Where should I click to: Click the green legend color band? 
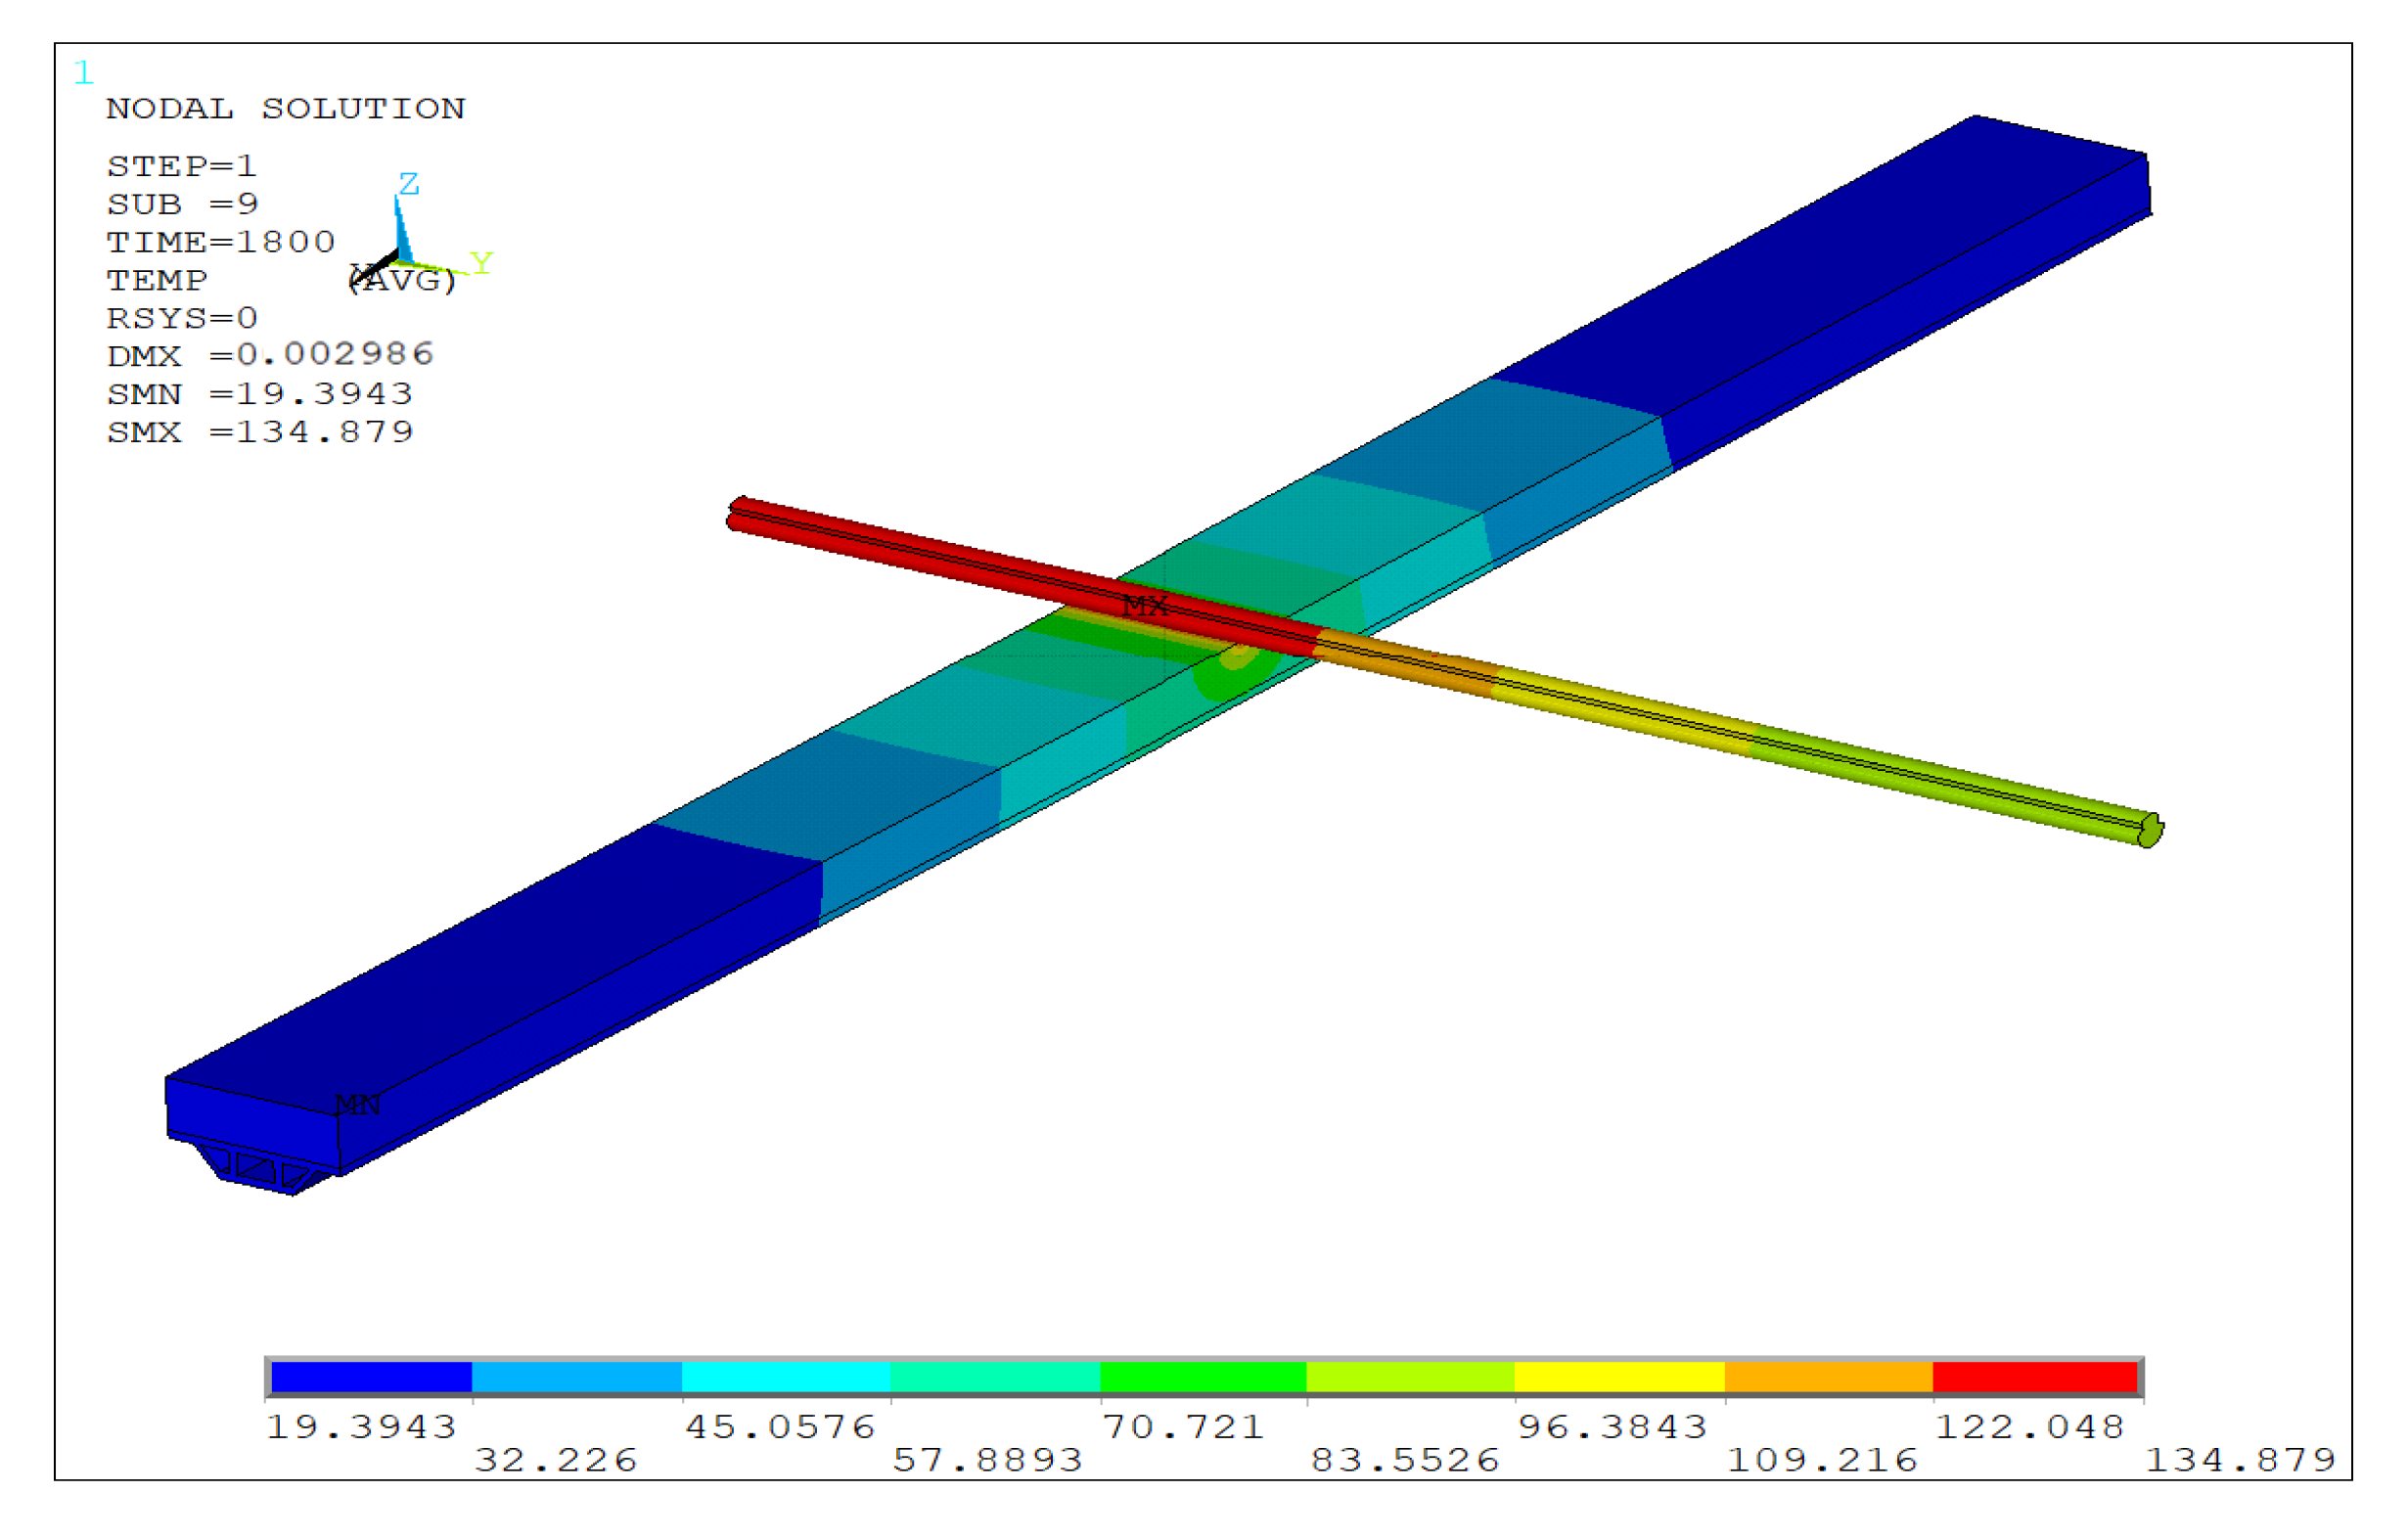pos(1203,1377)
